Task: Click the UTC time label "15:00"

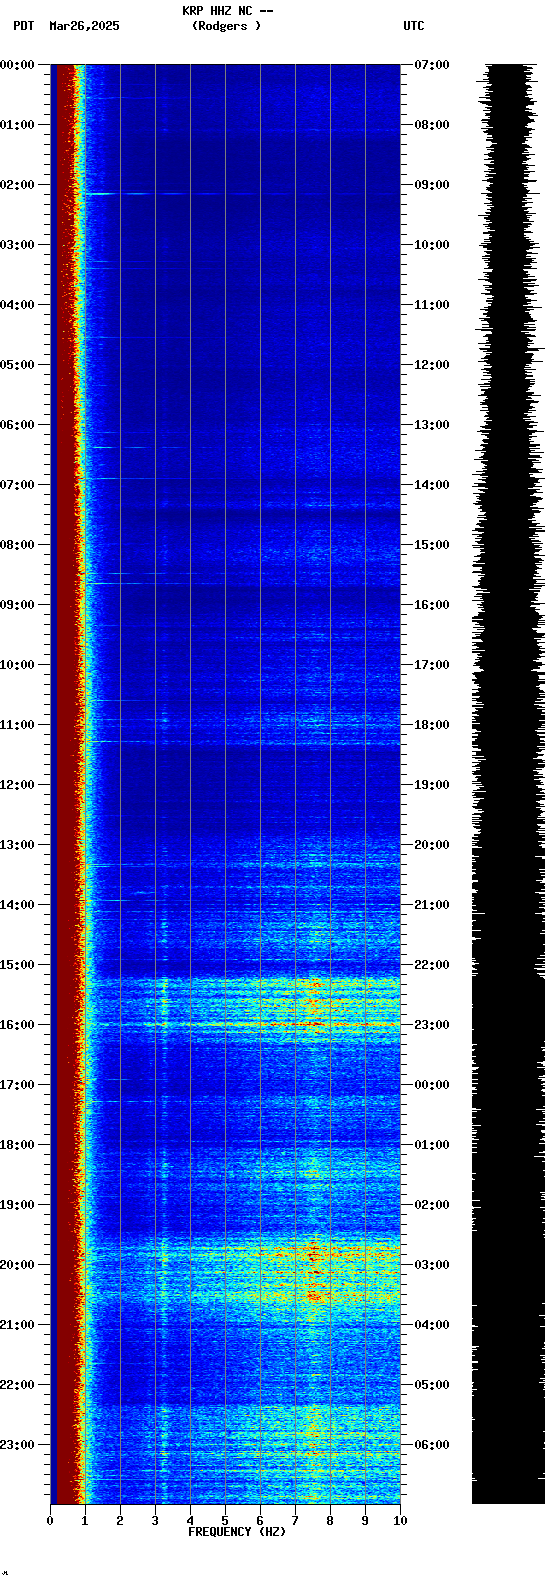Action: (432, 545)
